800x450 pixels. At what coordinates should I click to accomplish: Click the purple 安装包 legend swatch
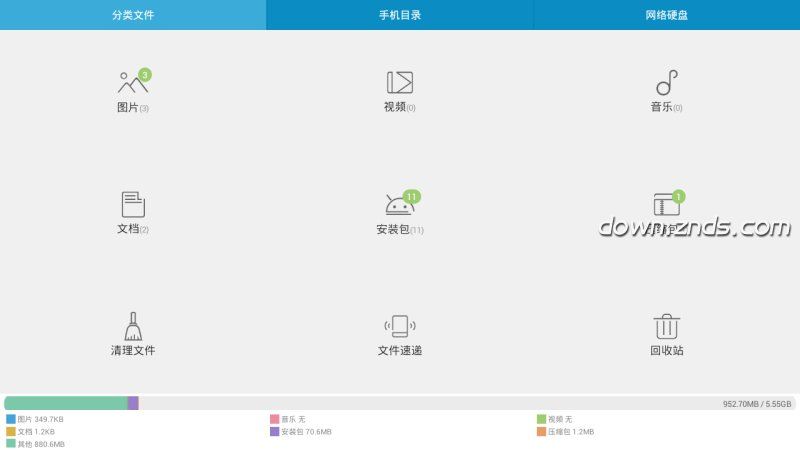(274, 432)
